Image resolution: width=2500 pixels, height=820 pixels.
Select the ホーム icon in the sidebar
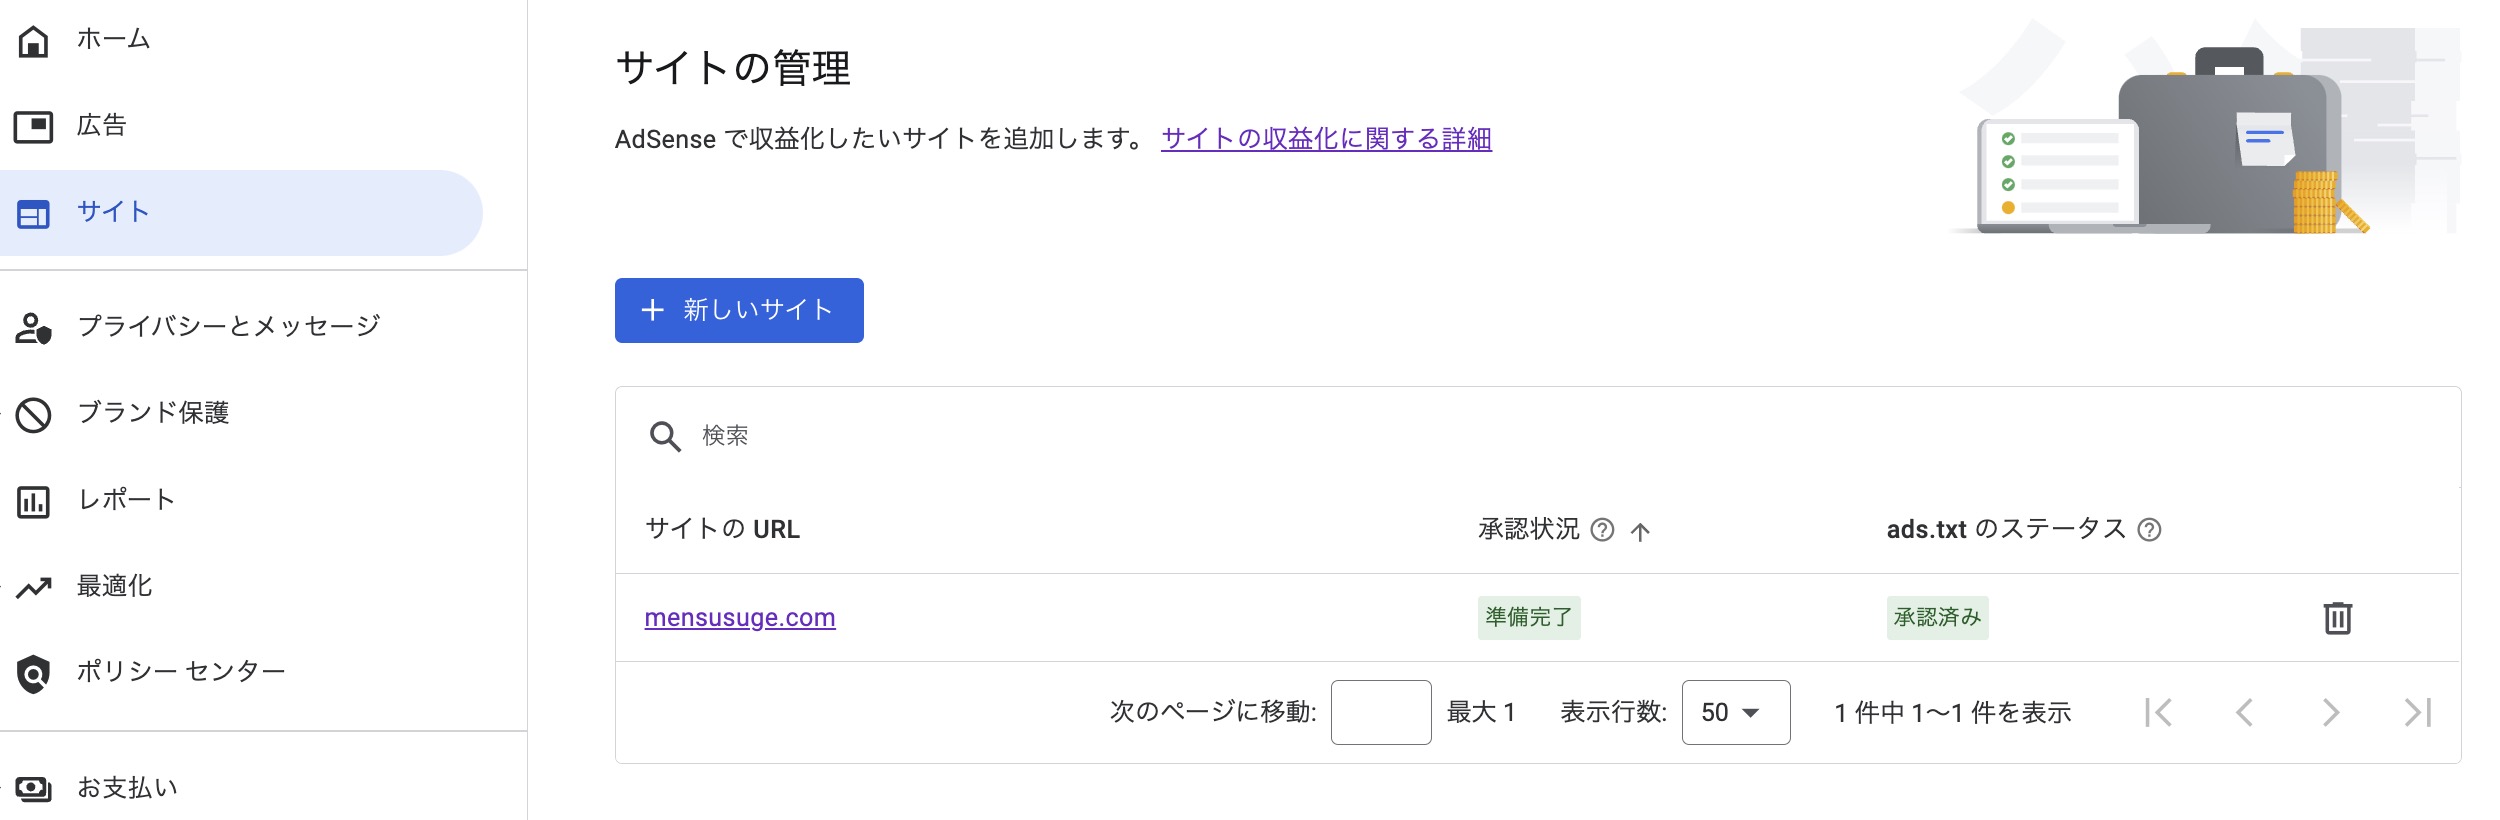point(33,40)
